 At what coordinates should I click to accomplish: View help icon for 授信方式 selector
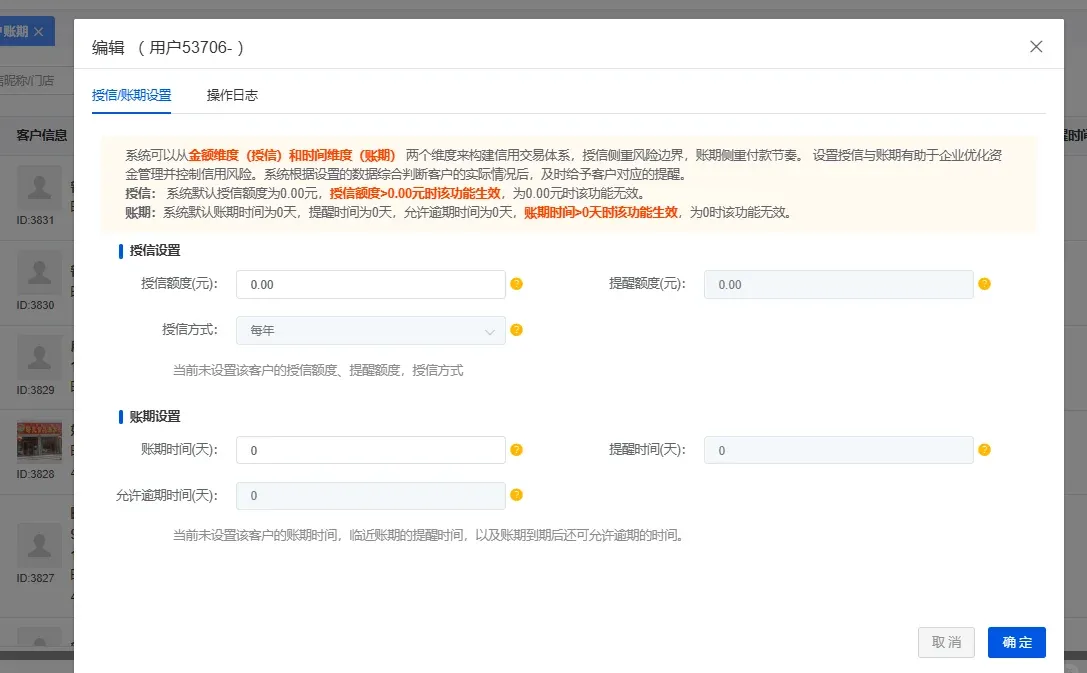click(517, 330)
